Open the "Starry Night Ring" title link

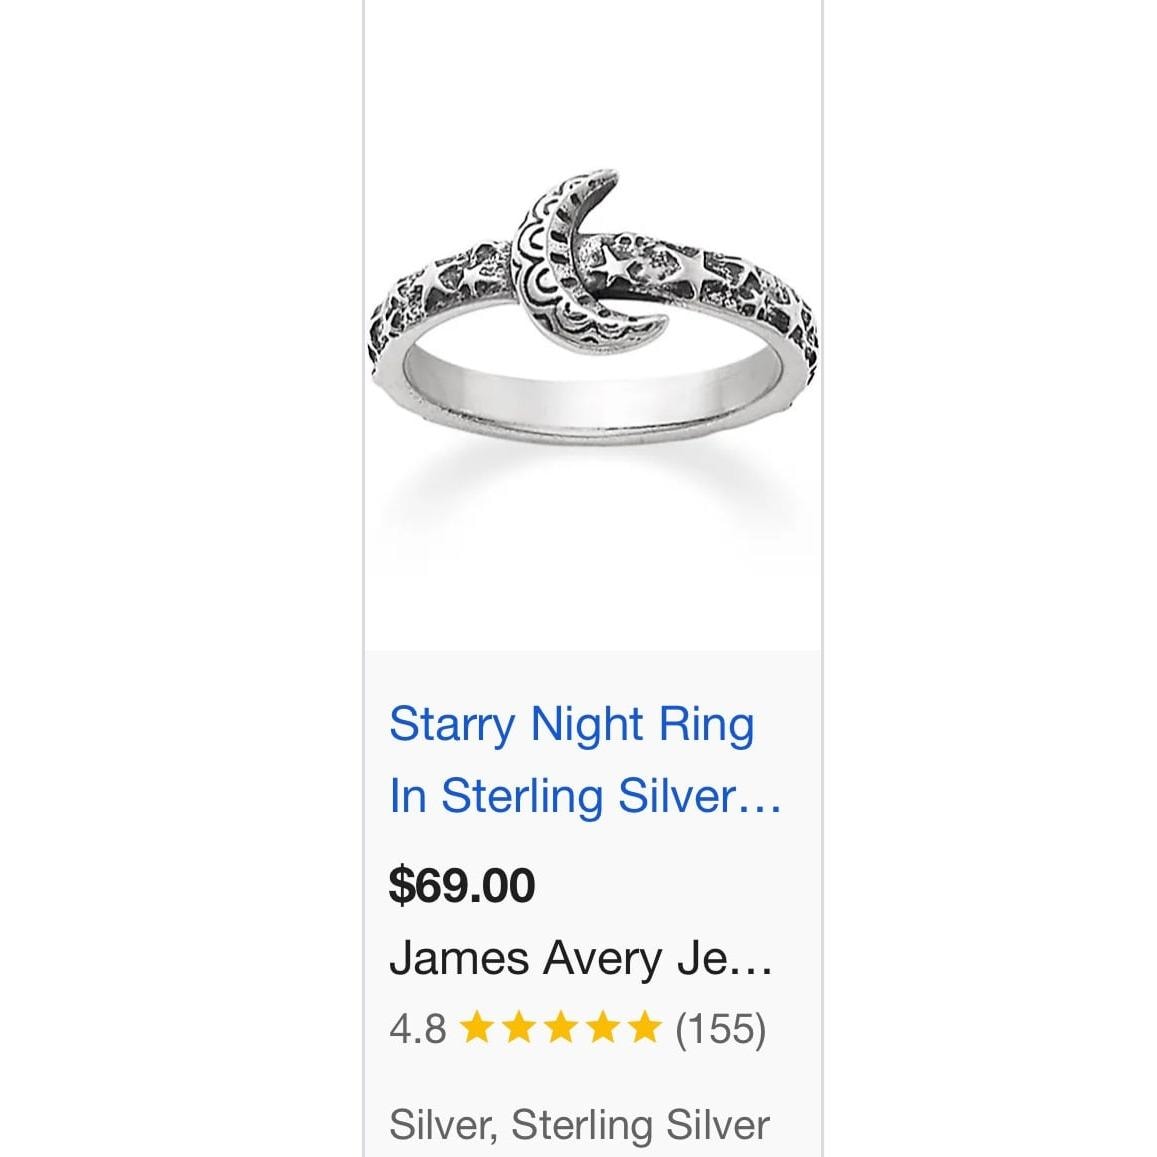point(571,723)
